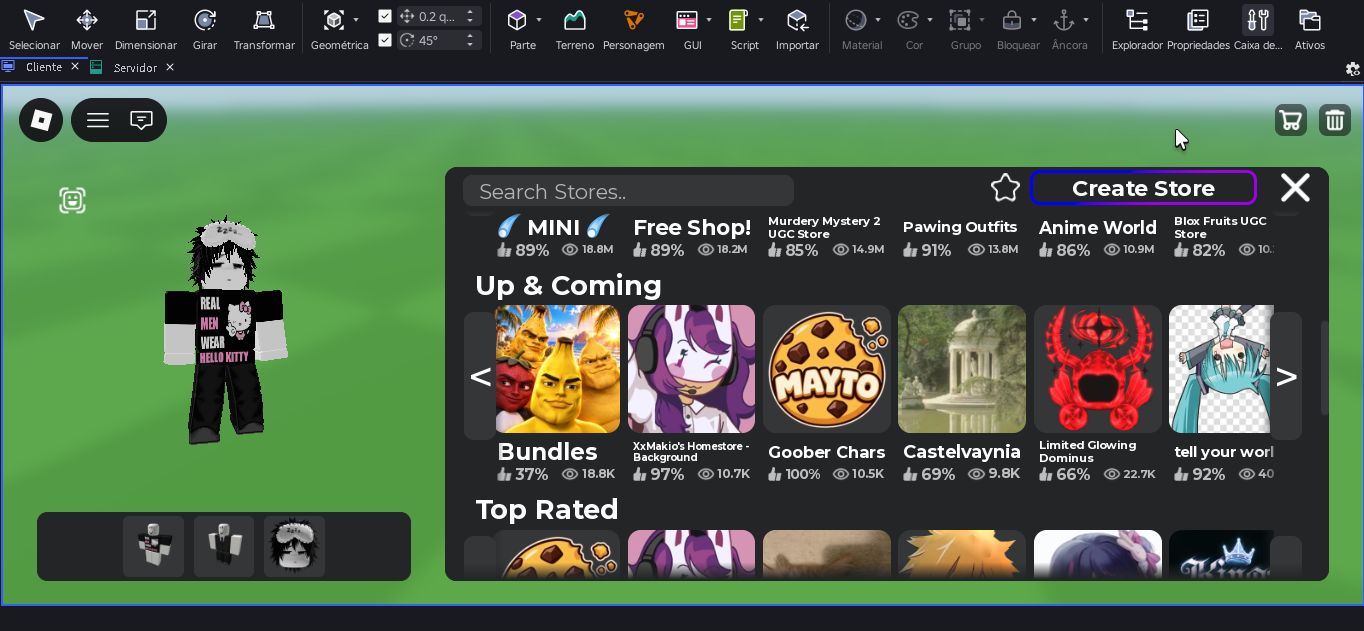Screen dimensions: 1364x631
Task: Open the Roblox logo menu
Action: tap(41, 120)
